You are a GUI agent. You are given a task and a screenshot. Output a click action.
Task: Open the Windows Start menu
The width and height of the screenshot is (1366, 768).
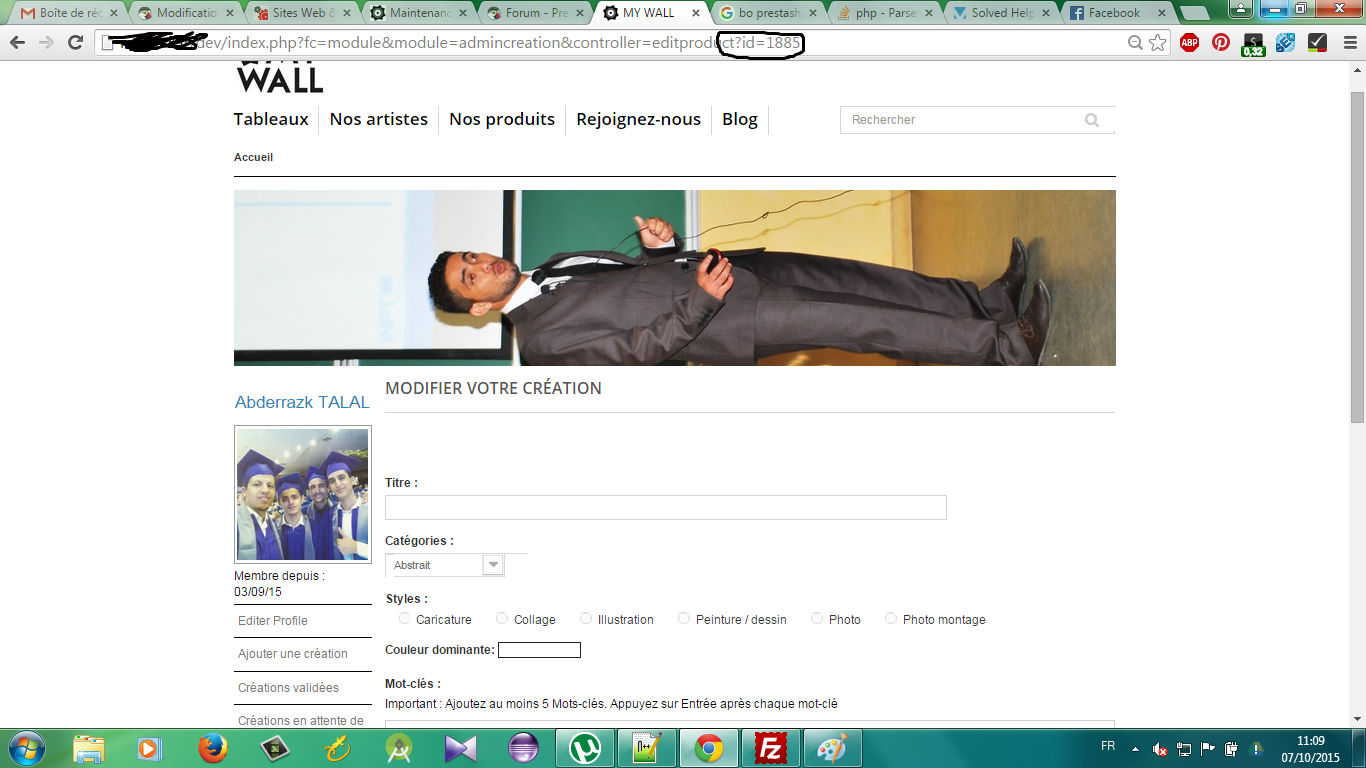tap(25, 748)
